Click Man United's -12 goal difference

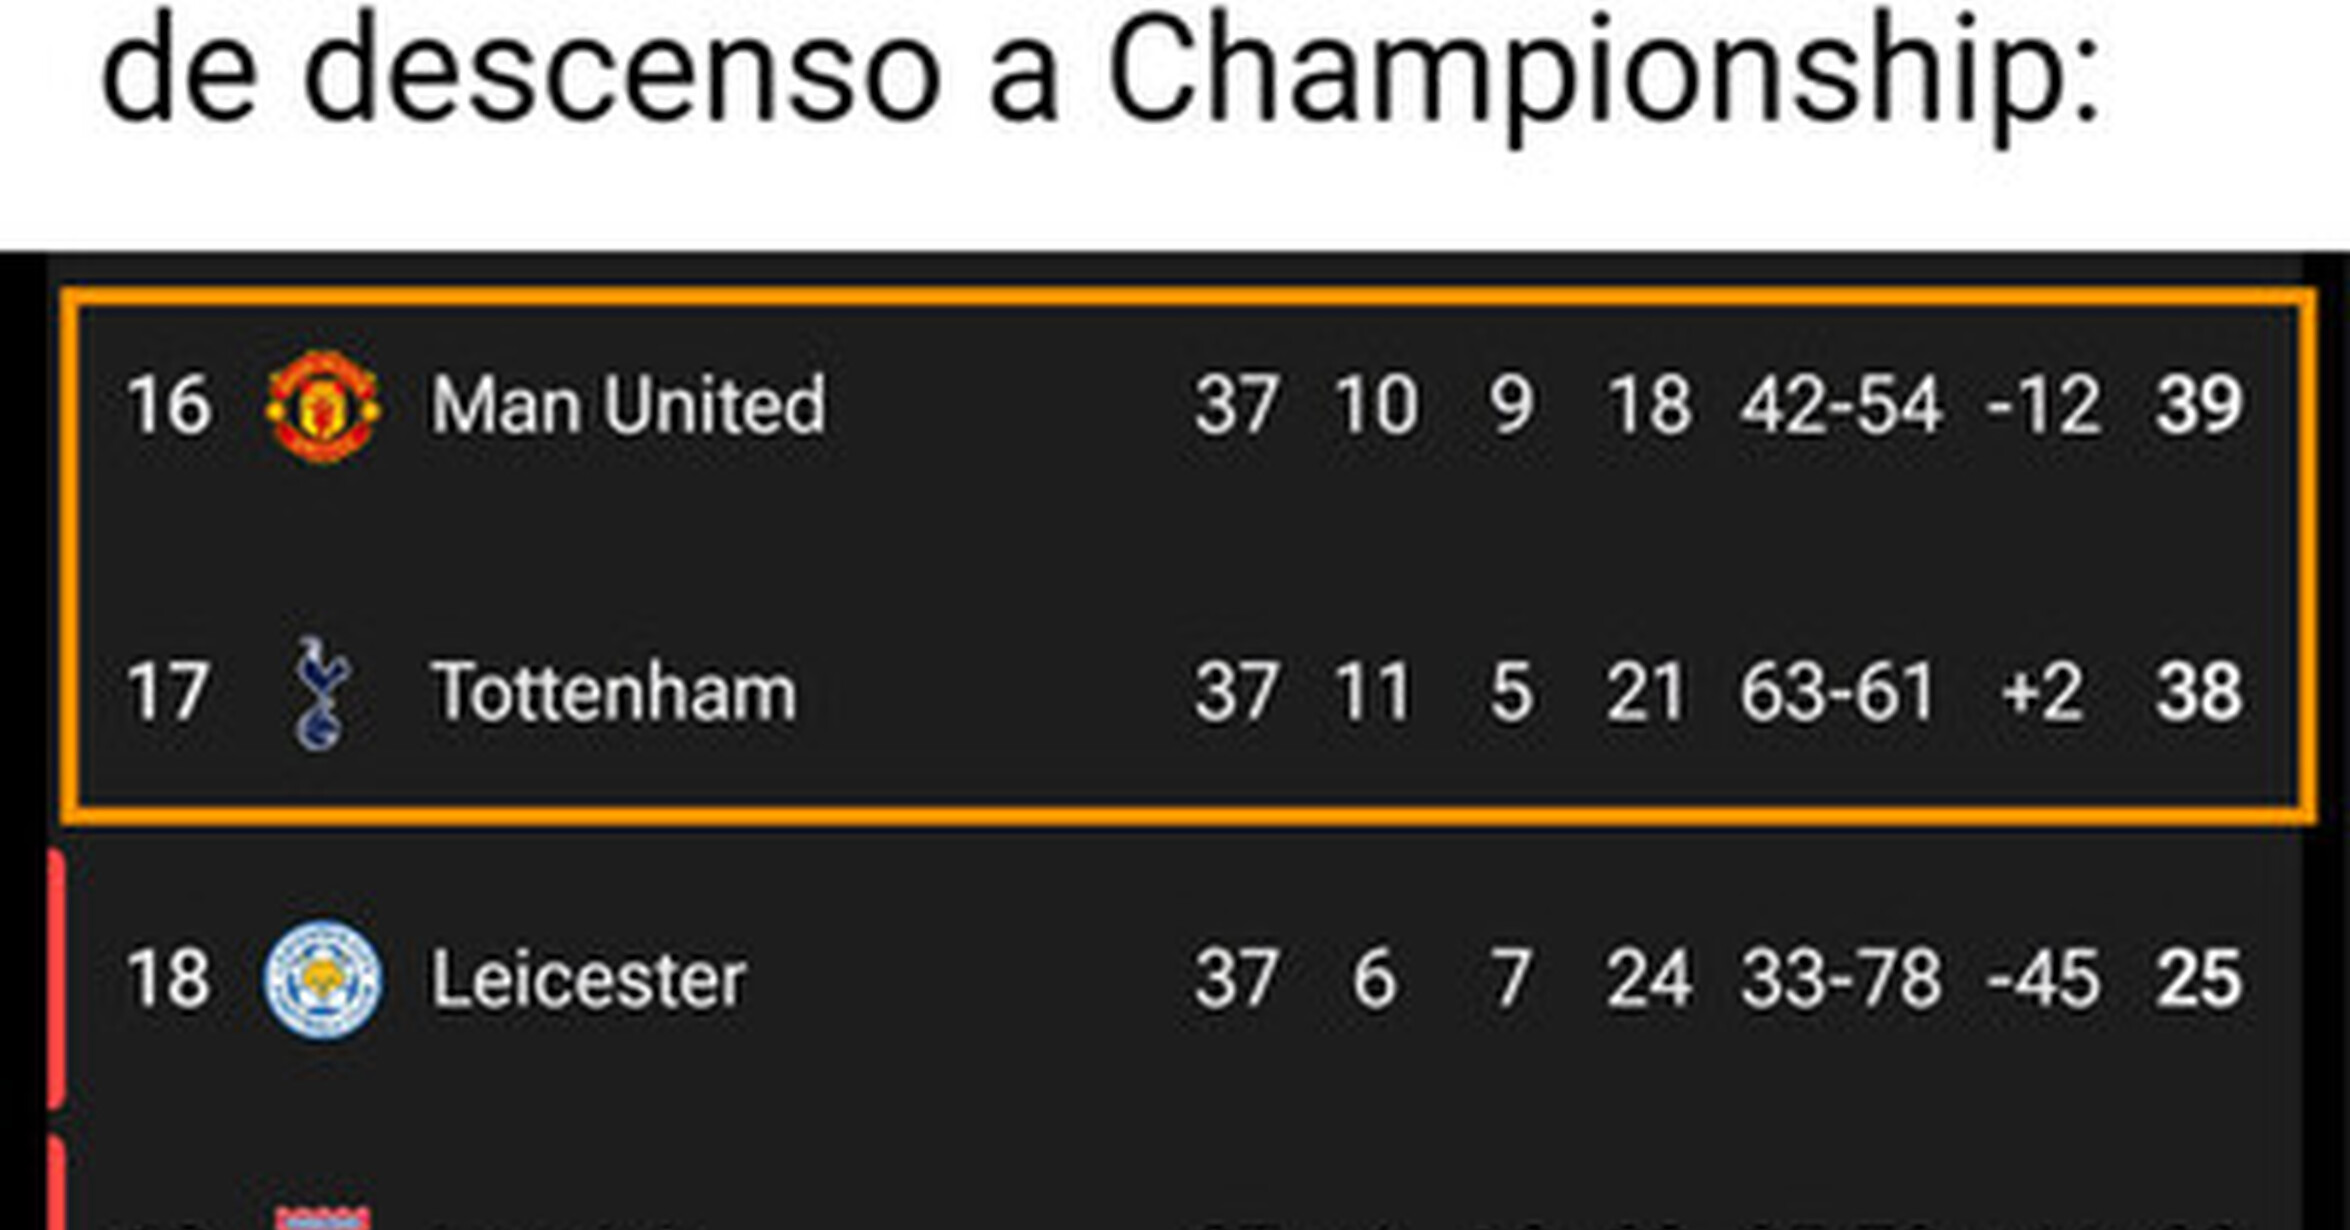coord(2043,405)
